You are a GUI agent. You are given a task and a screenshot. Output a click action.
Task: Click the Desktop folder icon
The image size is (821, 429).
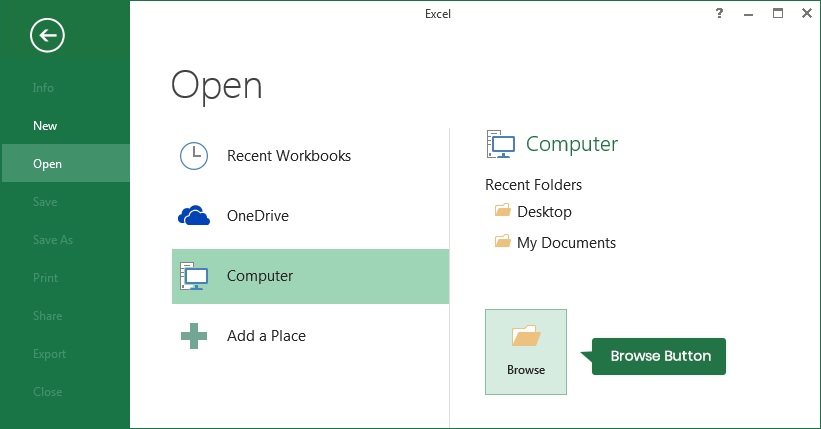(502, 211)
